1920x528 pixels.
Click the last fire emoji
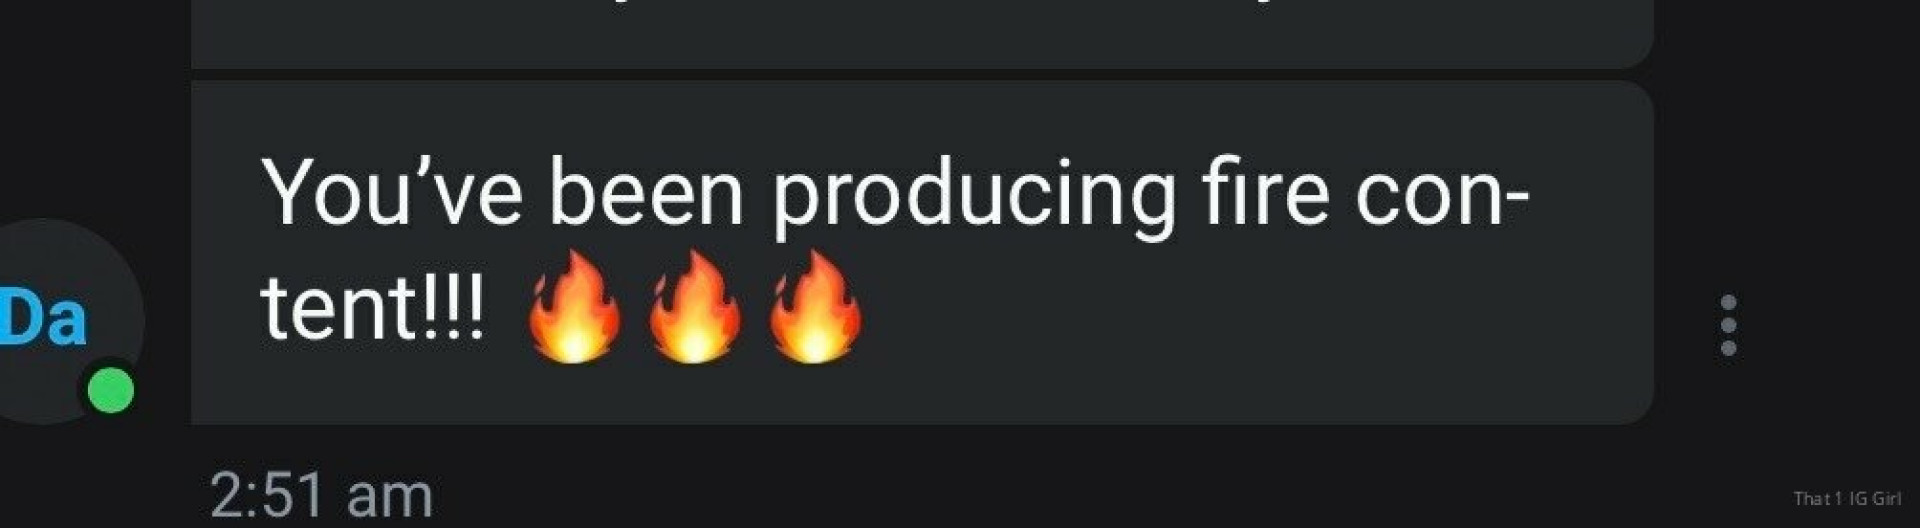815,306
